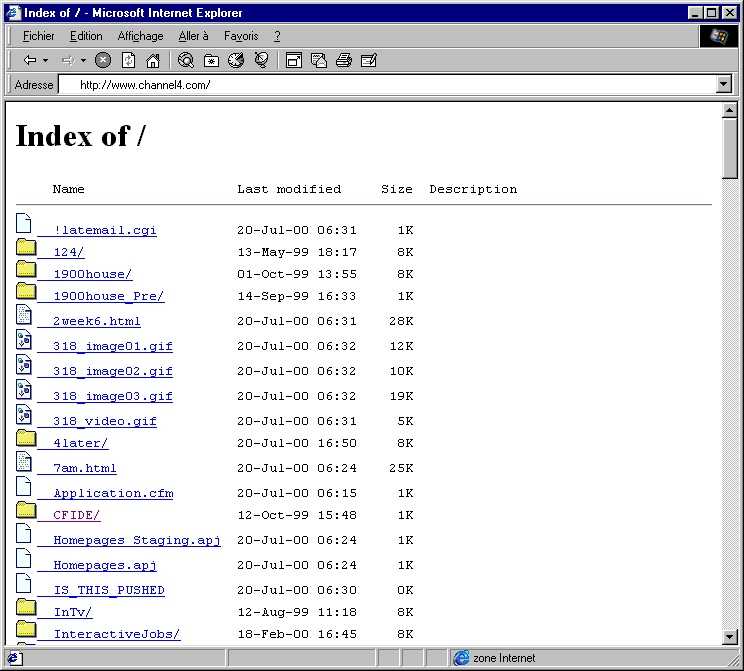Click the folder icon beside 4later/
This screenshot has width=744, height=671.
pyautogui.click(x=26, y=438)
